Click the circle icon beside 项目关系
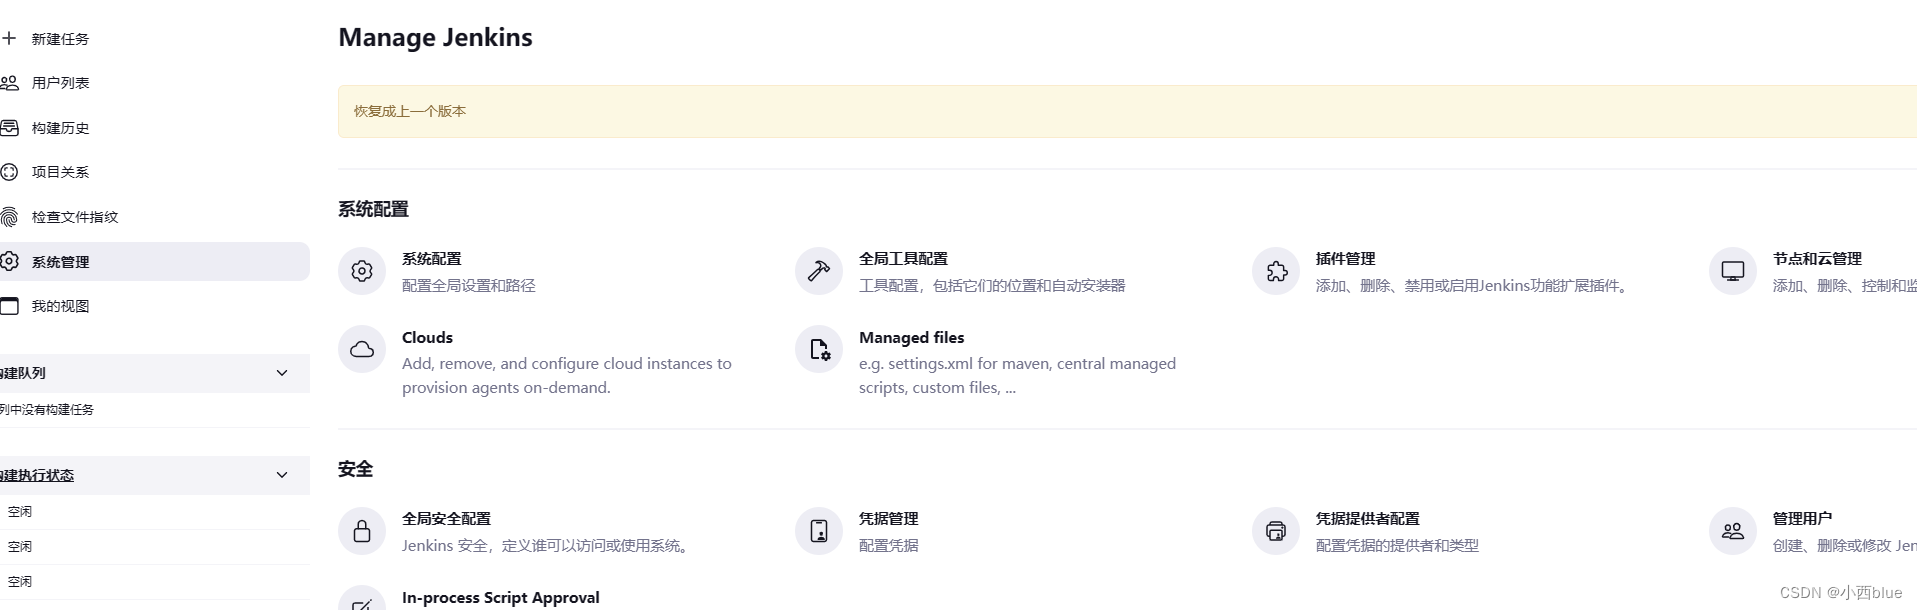 pos(9,172)
